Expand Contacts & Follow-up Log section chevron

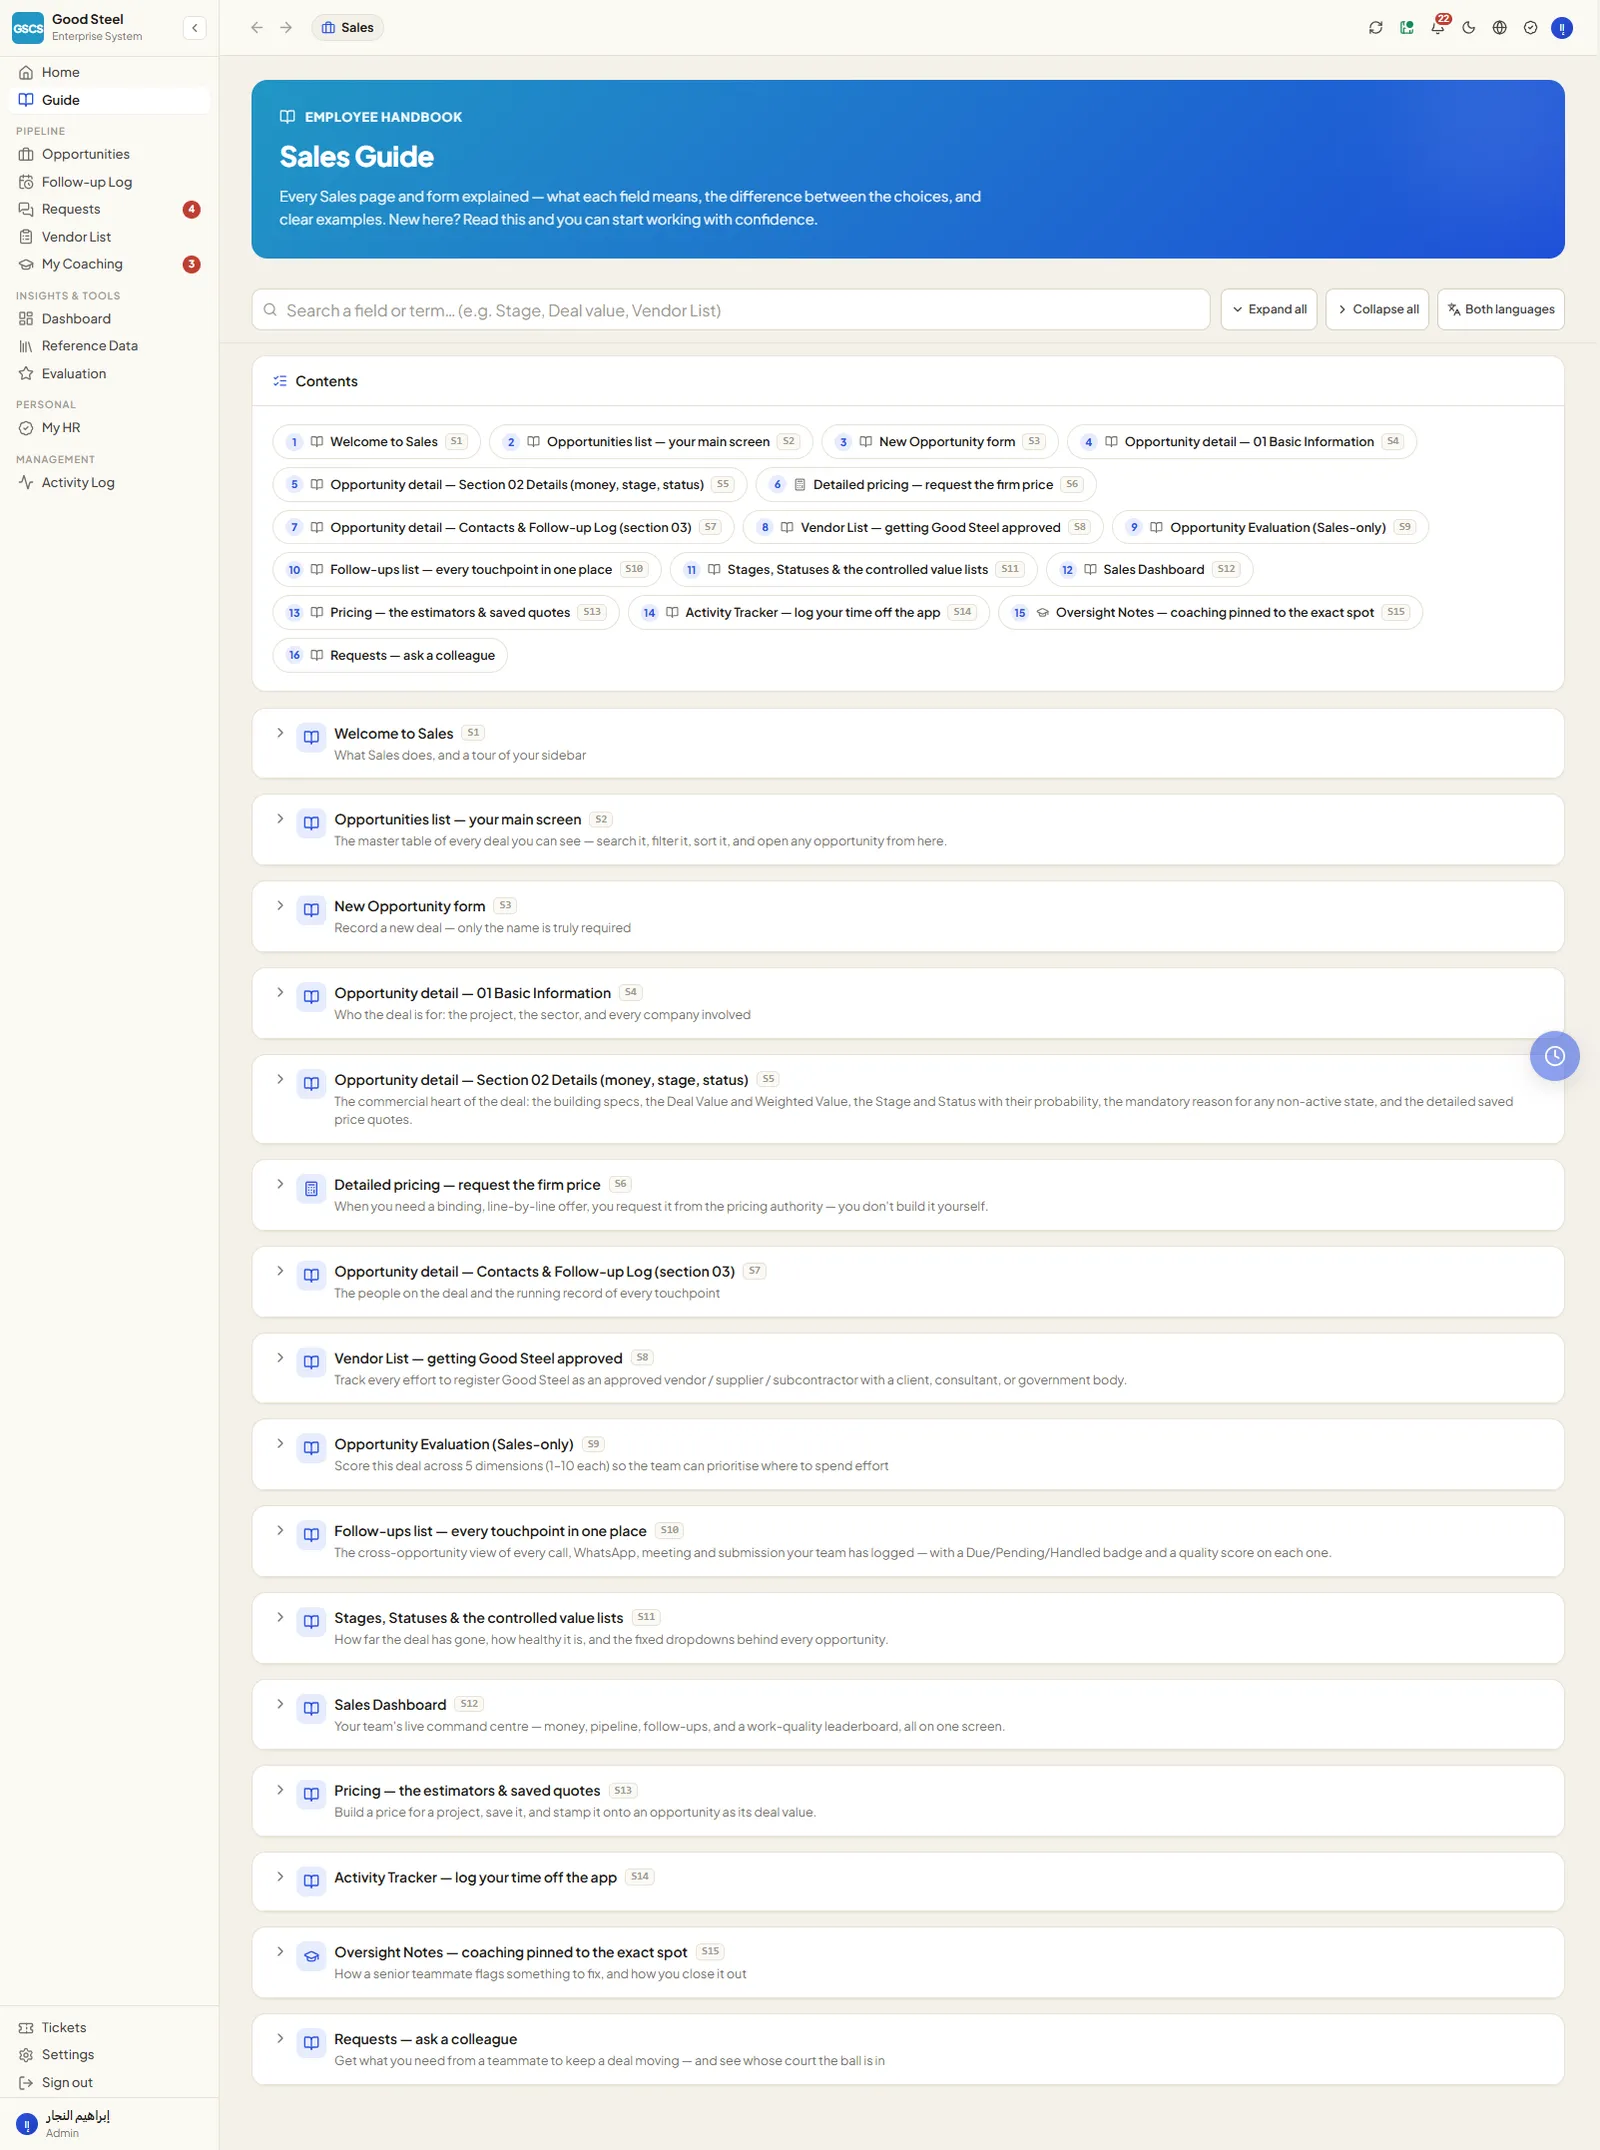click(x=280, y=1272)
